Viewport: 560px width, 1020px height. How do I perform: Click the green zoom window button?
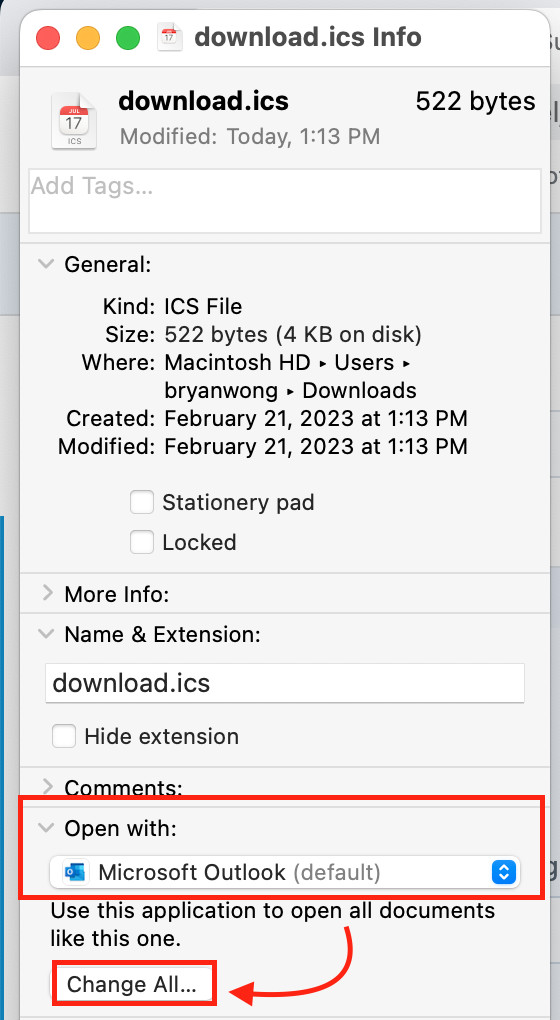127,38
